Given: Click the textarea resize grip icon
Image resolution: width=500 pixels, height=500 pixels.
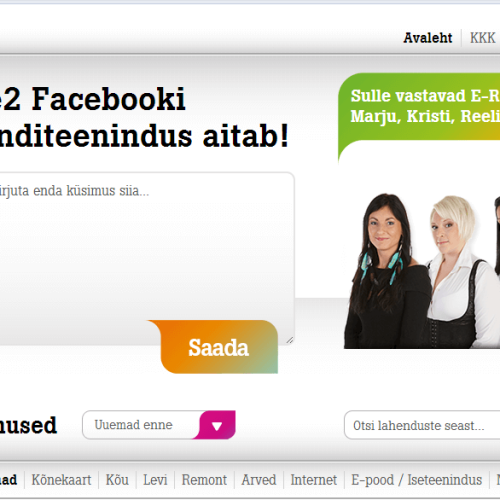Looking at the screenshot, I should [x=290, y=340].
